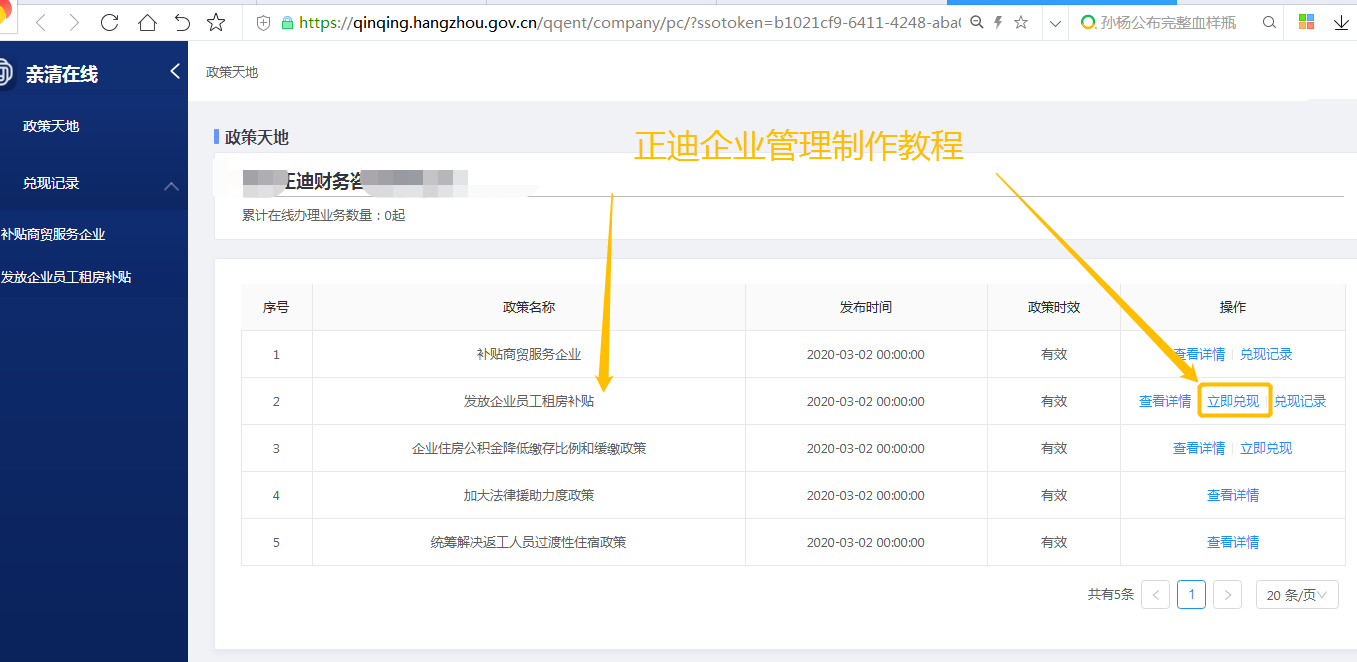Open 发放企业员工租房补贴 sidebar item
Screen dimensions: 1357x662
(x=66, y=277)
